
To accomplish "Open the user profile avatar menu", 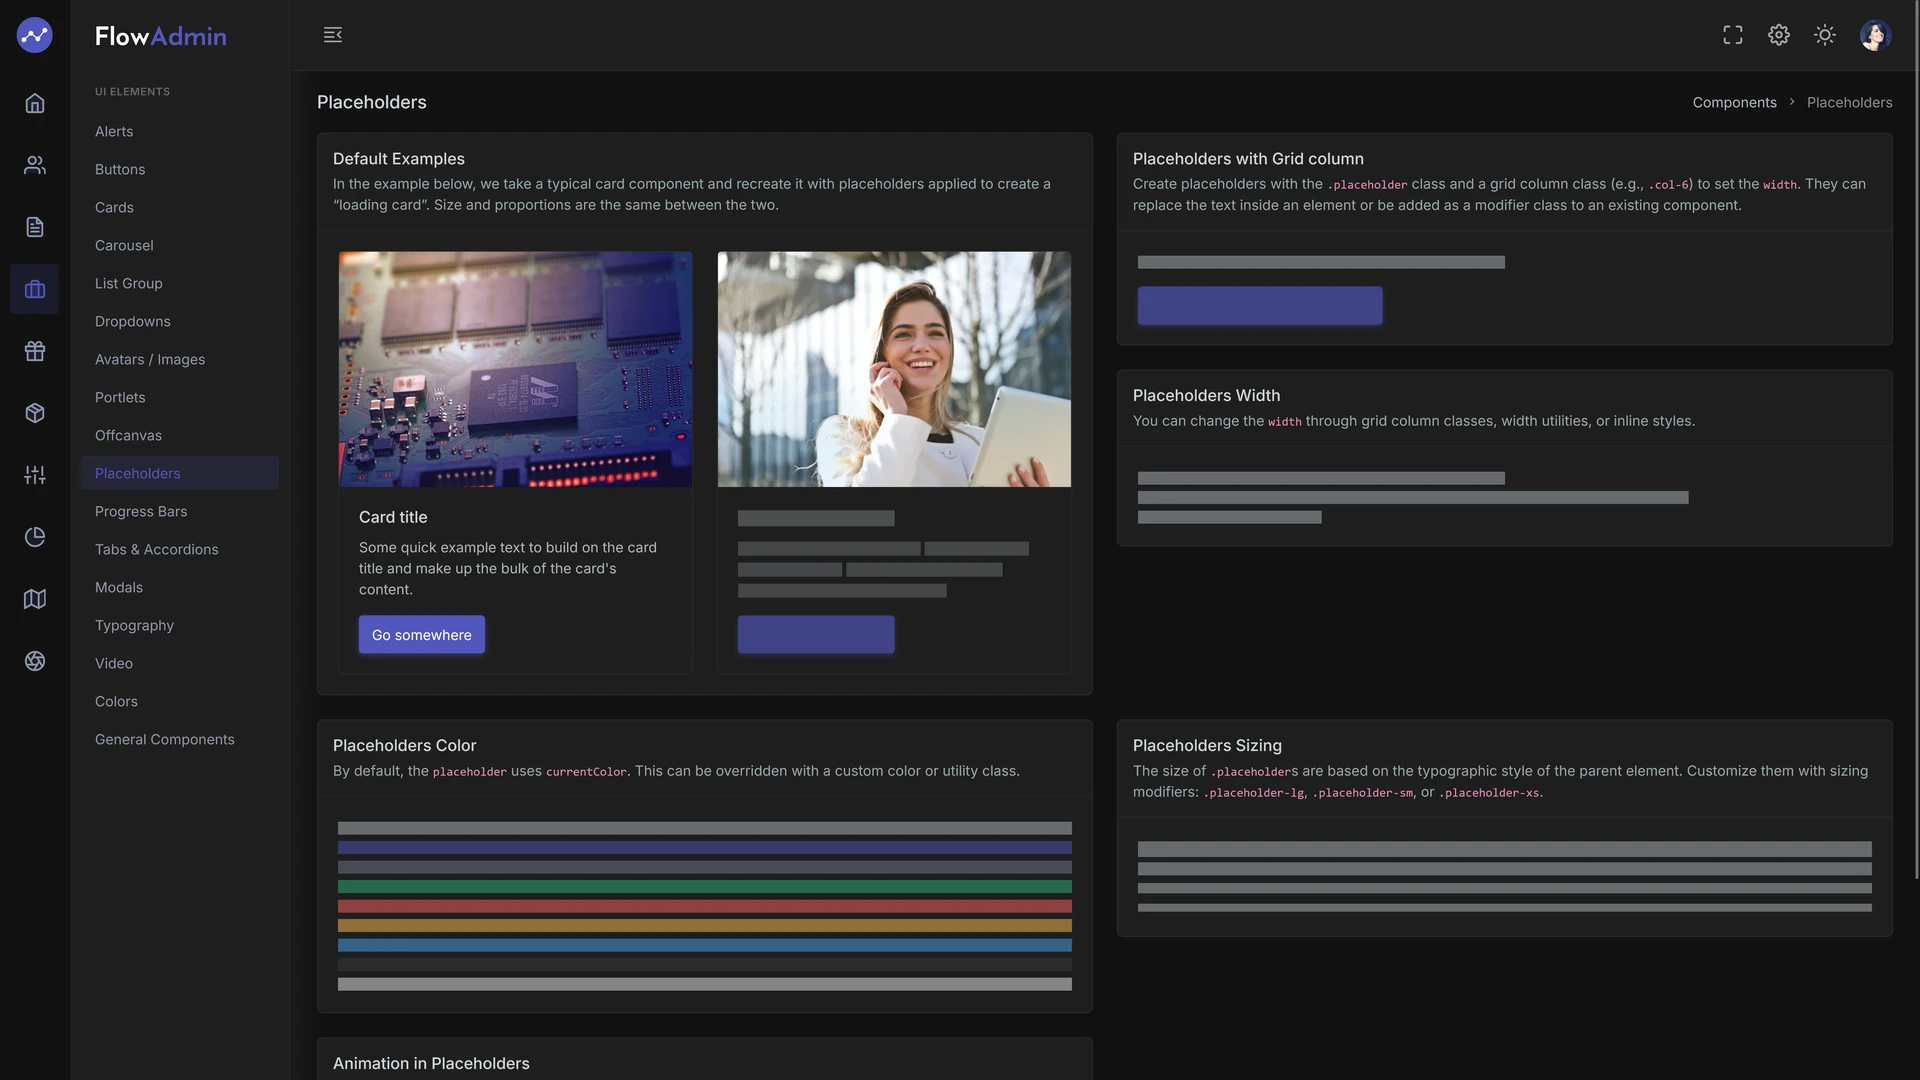I will point(1875,35).
